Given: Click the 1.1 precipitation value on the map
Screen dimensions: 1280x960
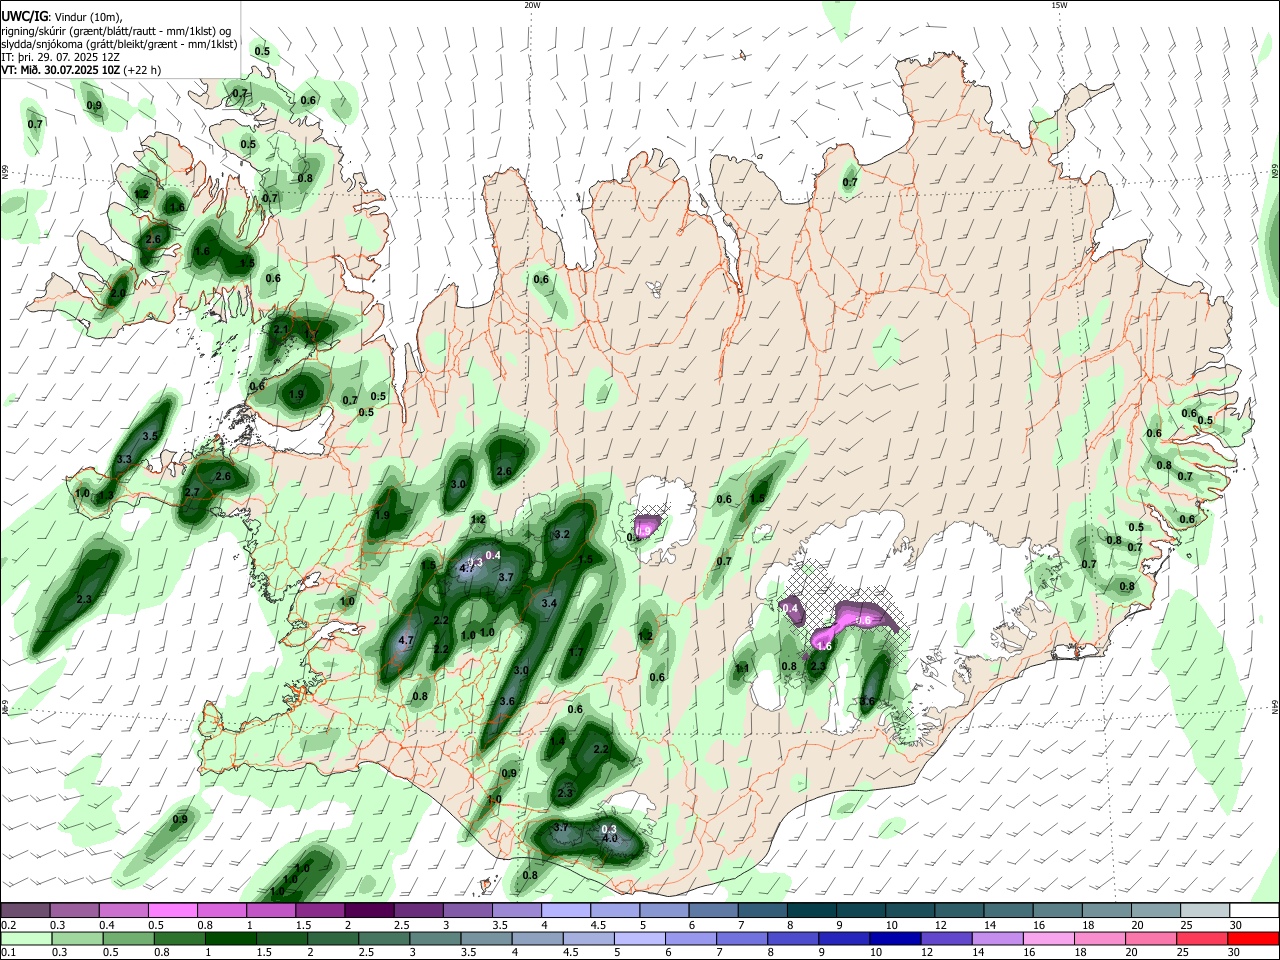Looking at the screenshot, I should tap(742, 668).
